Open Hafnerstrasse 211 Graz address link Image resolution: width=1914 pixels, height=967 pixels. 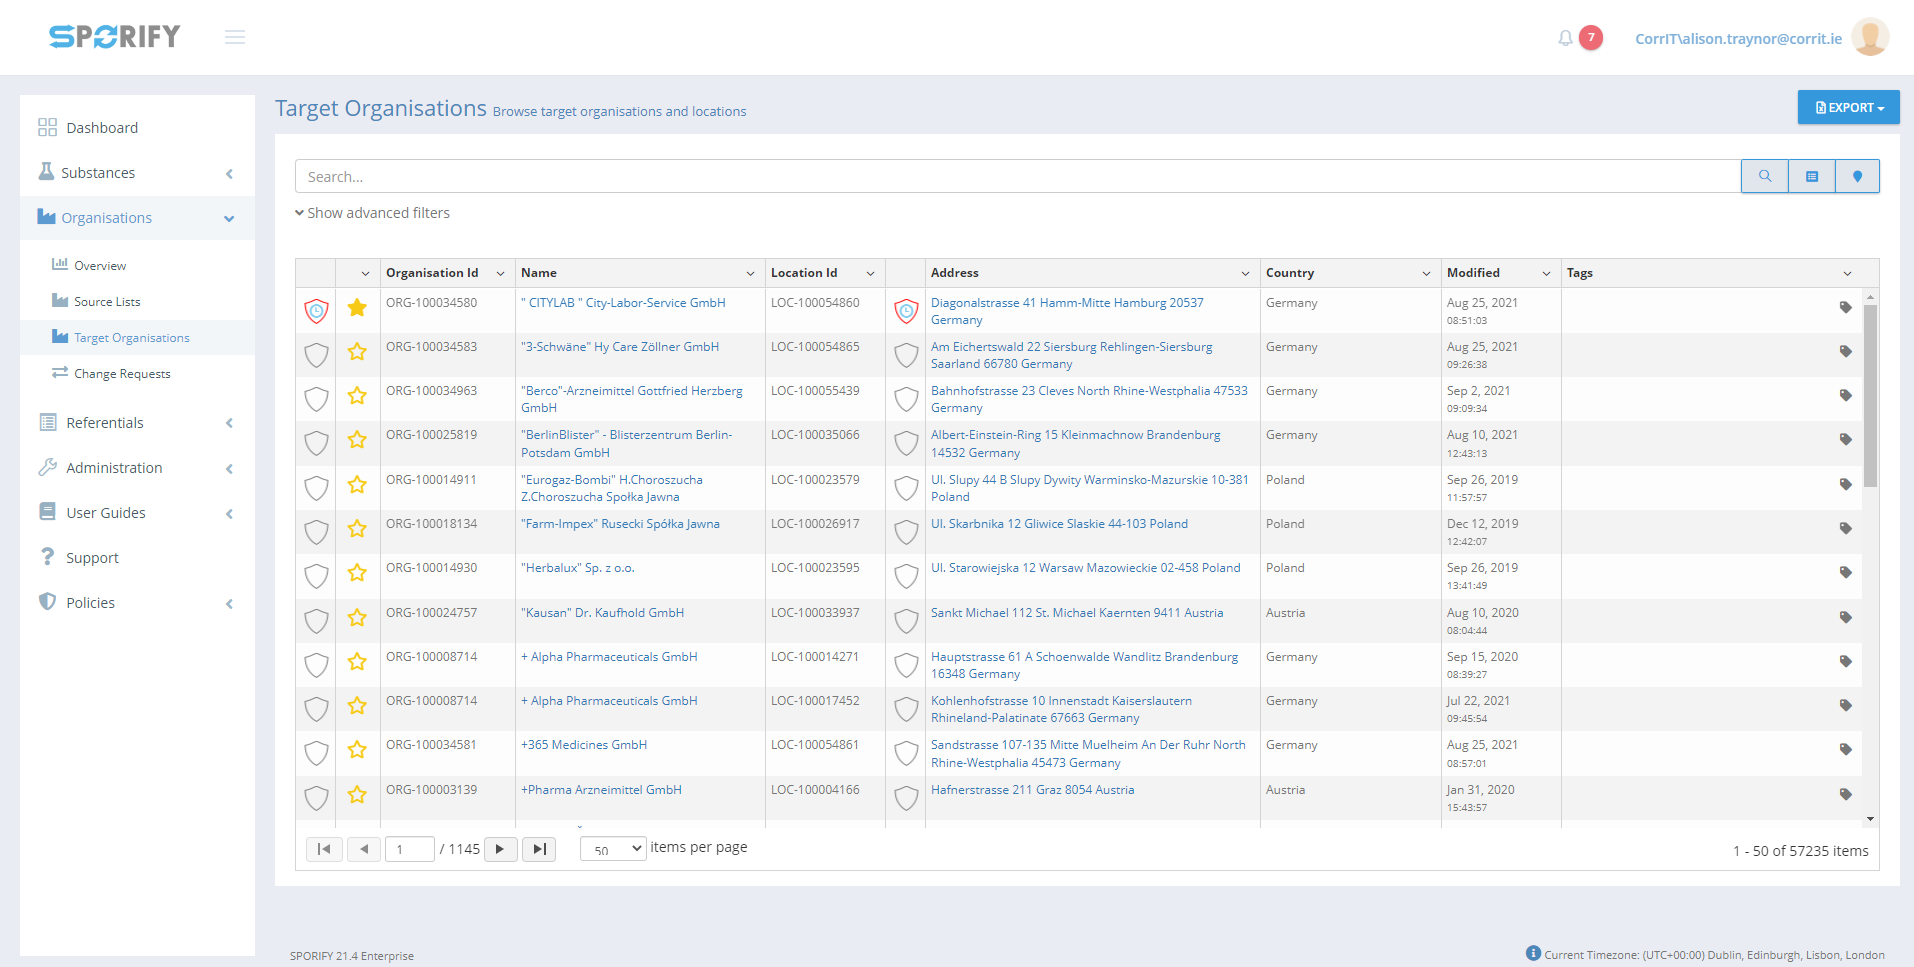pos(1032,790)
